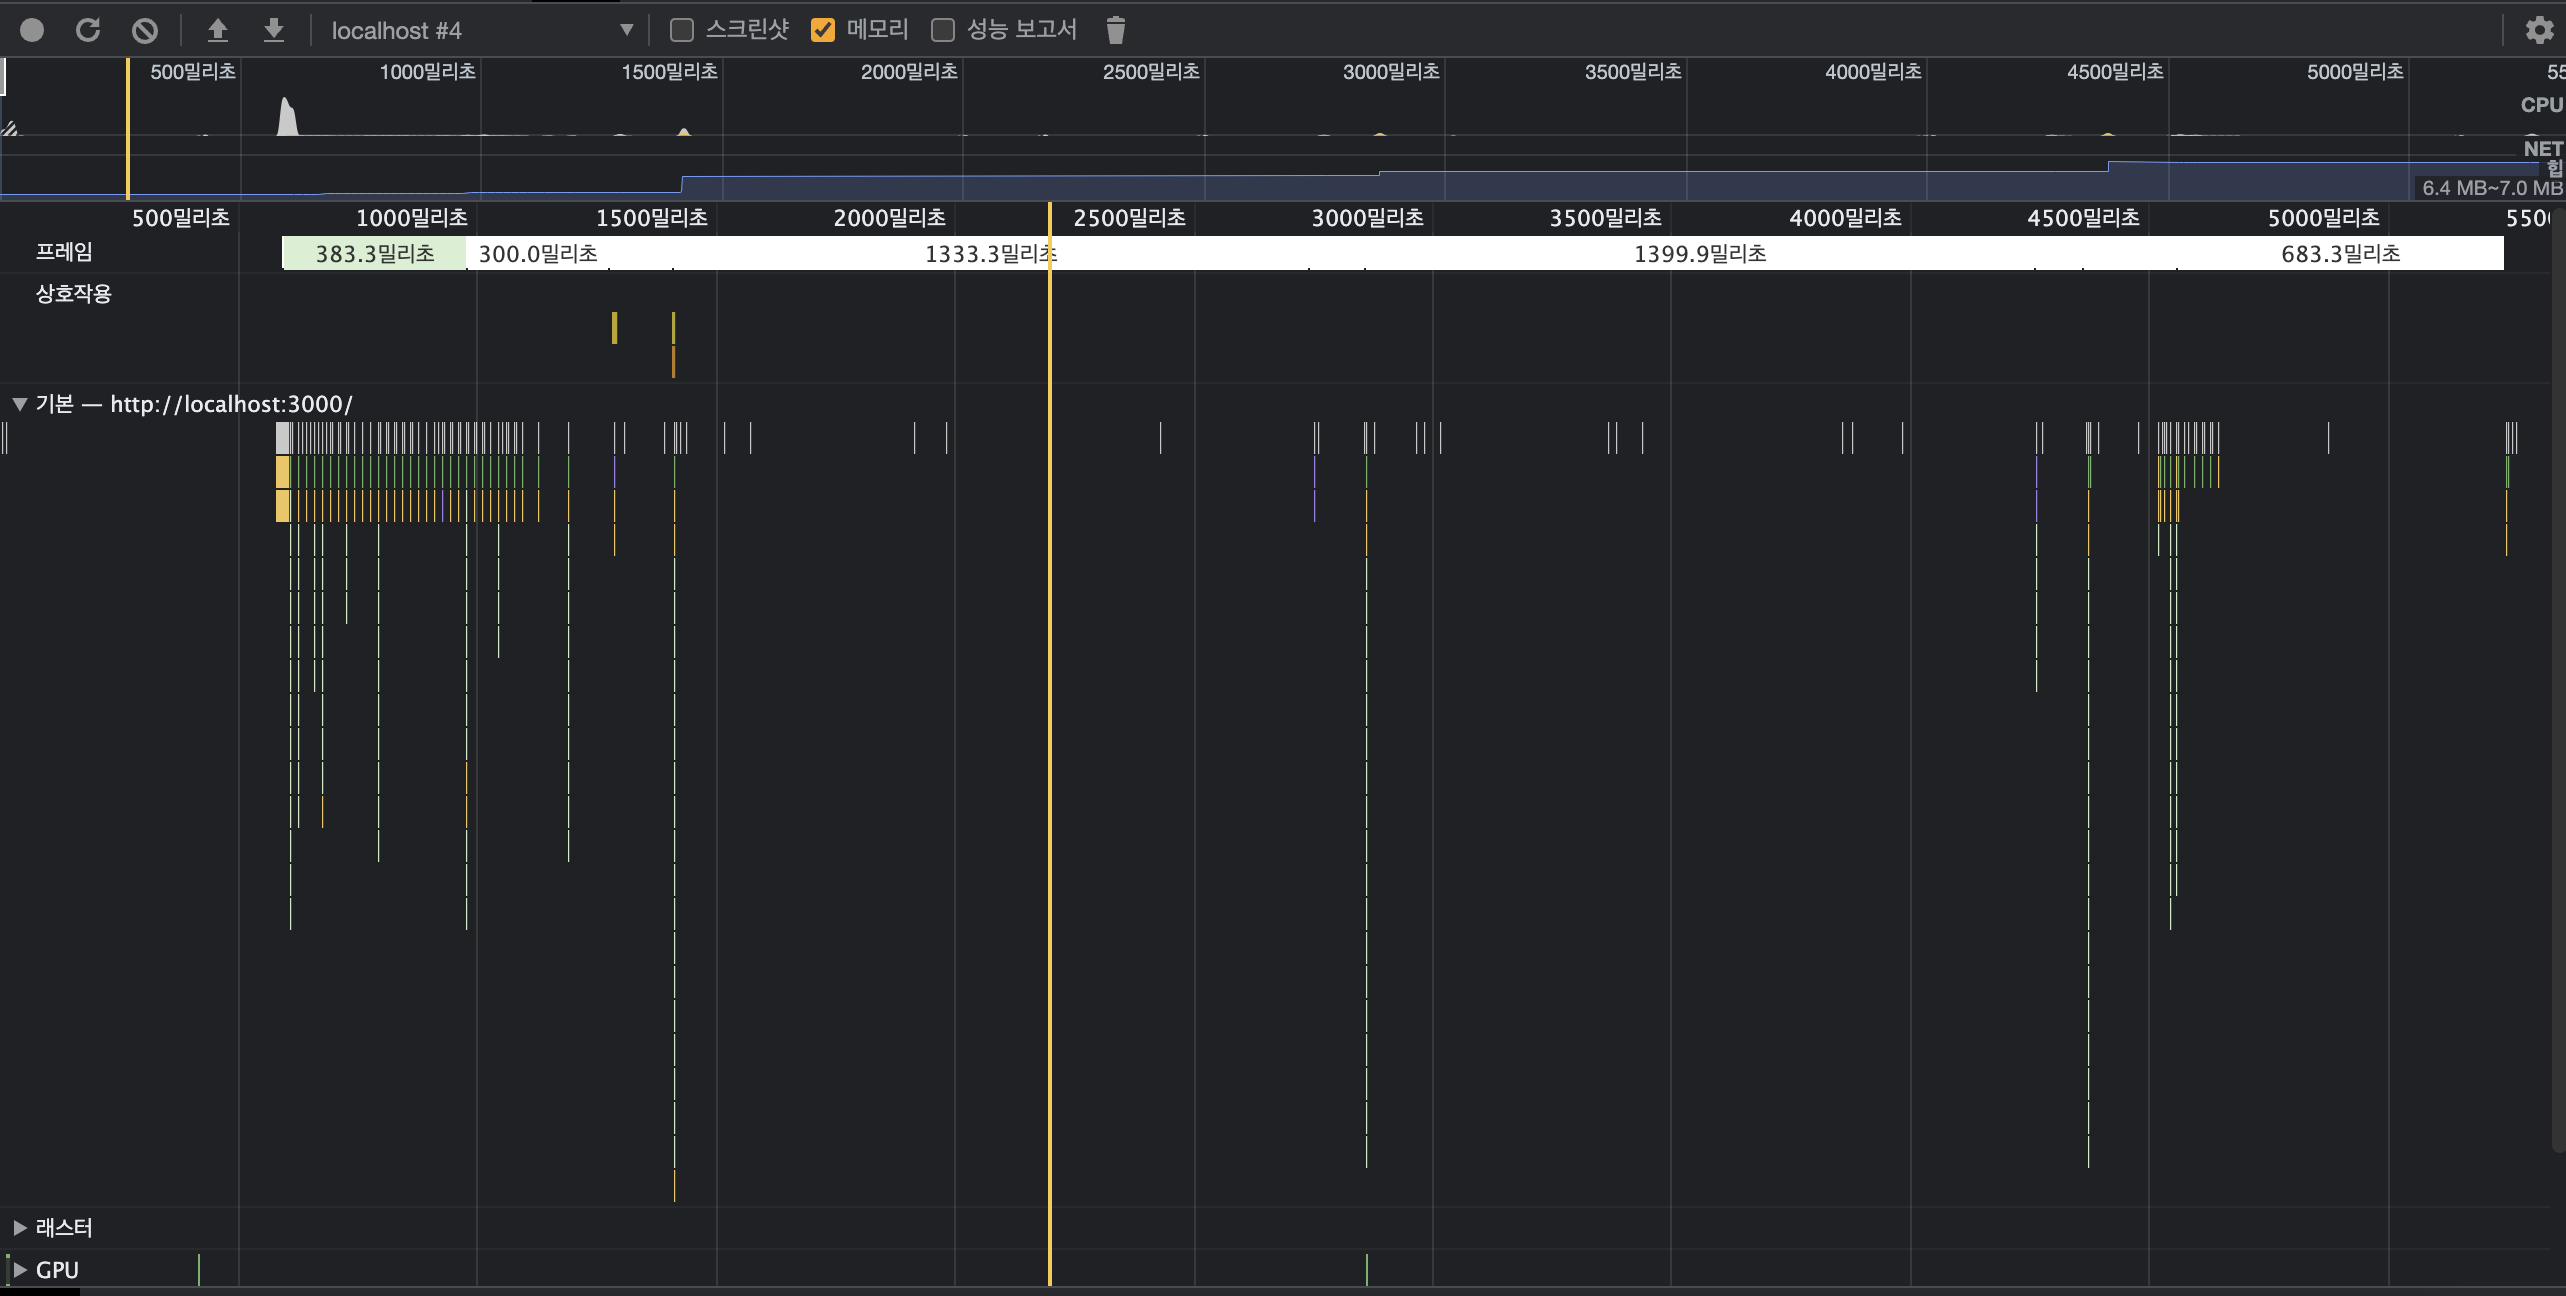Uncheck the 메모리 checkbox
This screenshot has height=1296, width=2566.
pos(823,30)
